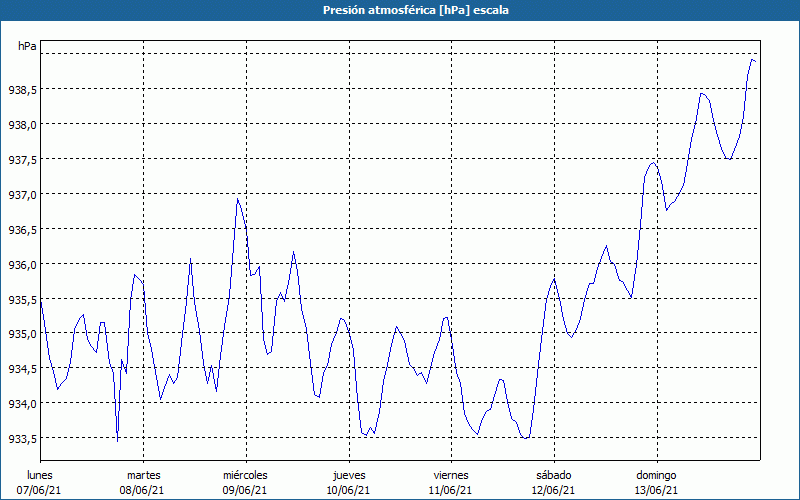Click the date 11/06/21
The image size is (800, 500).
point(451,490)
